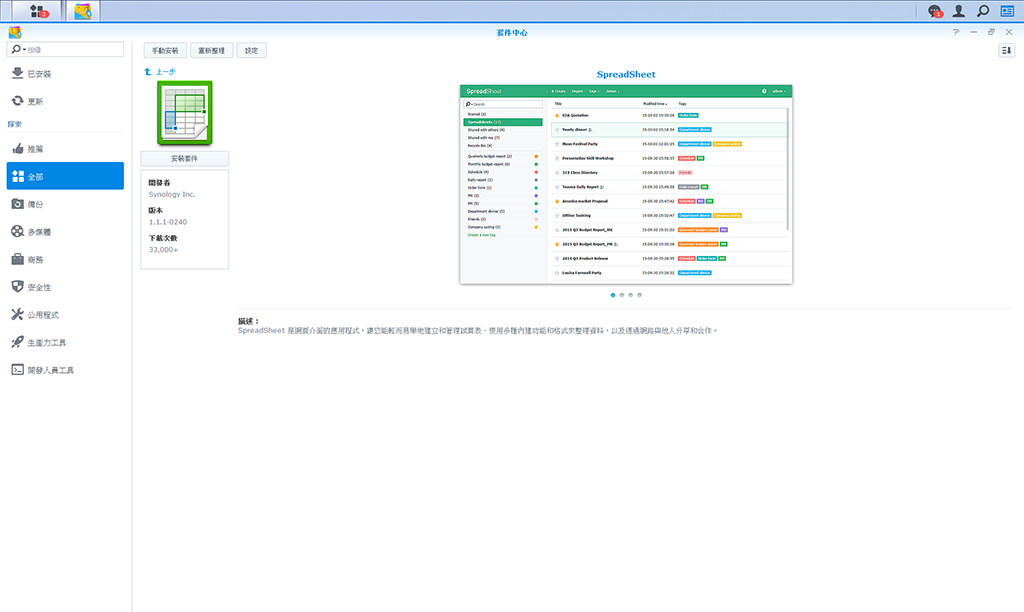The image size is (1024, 612).
Task: Click the 推薦 thumbs-up icon
Action: [x=18, y=149]
